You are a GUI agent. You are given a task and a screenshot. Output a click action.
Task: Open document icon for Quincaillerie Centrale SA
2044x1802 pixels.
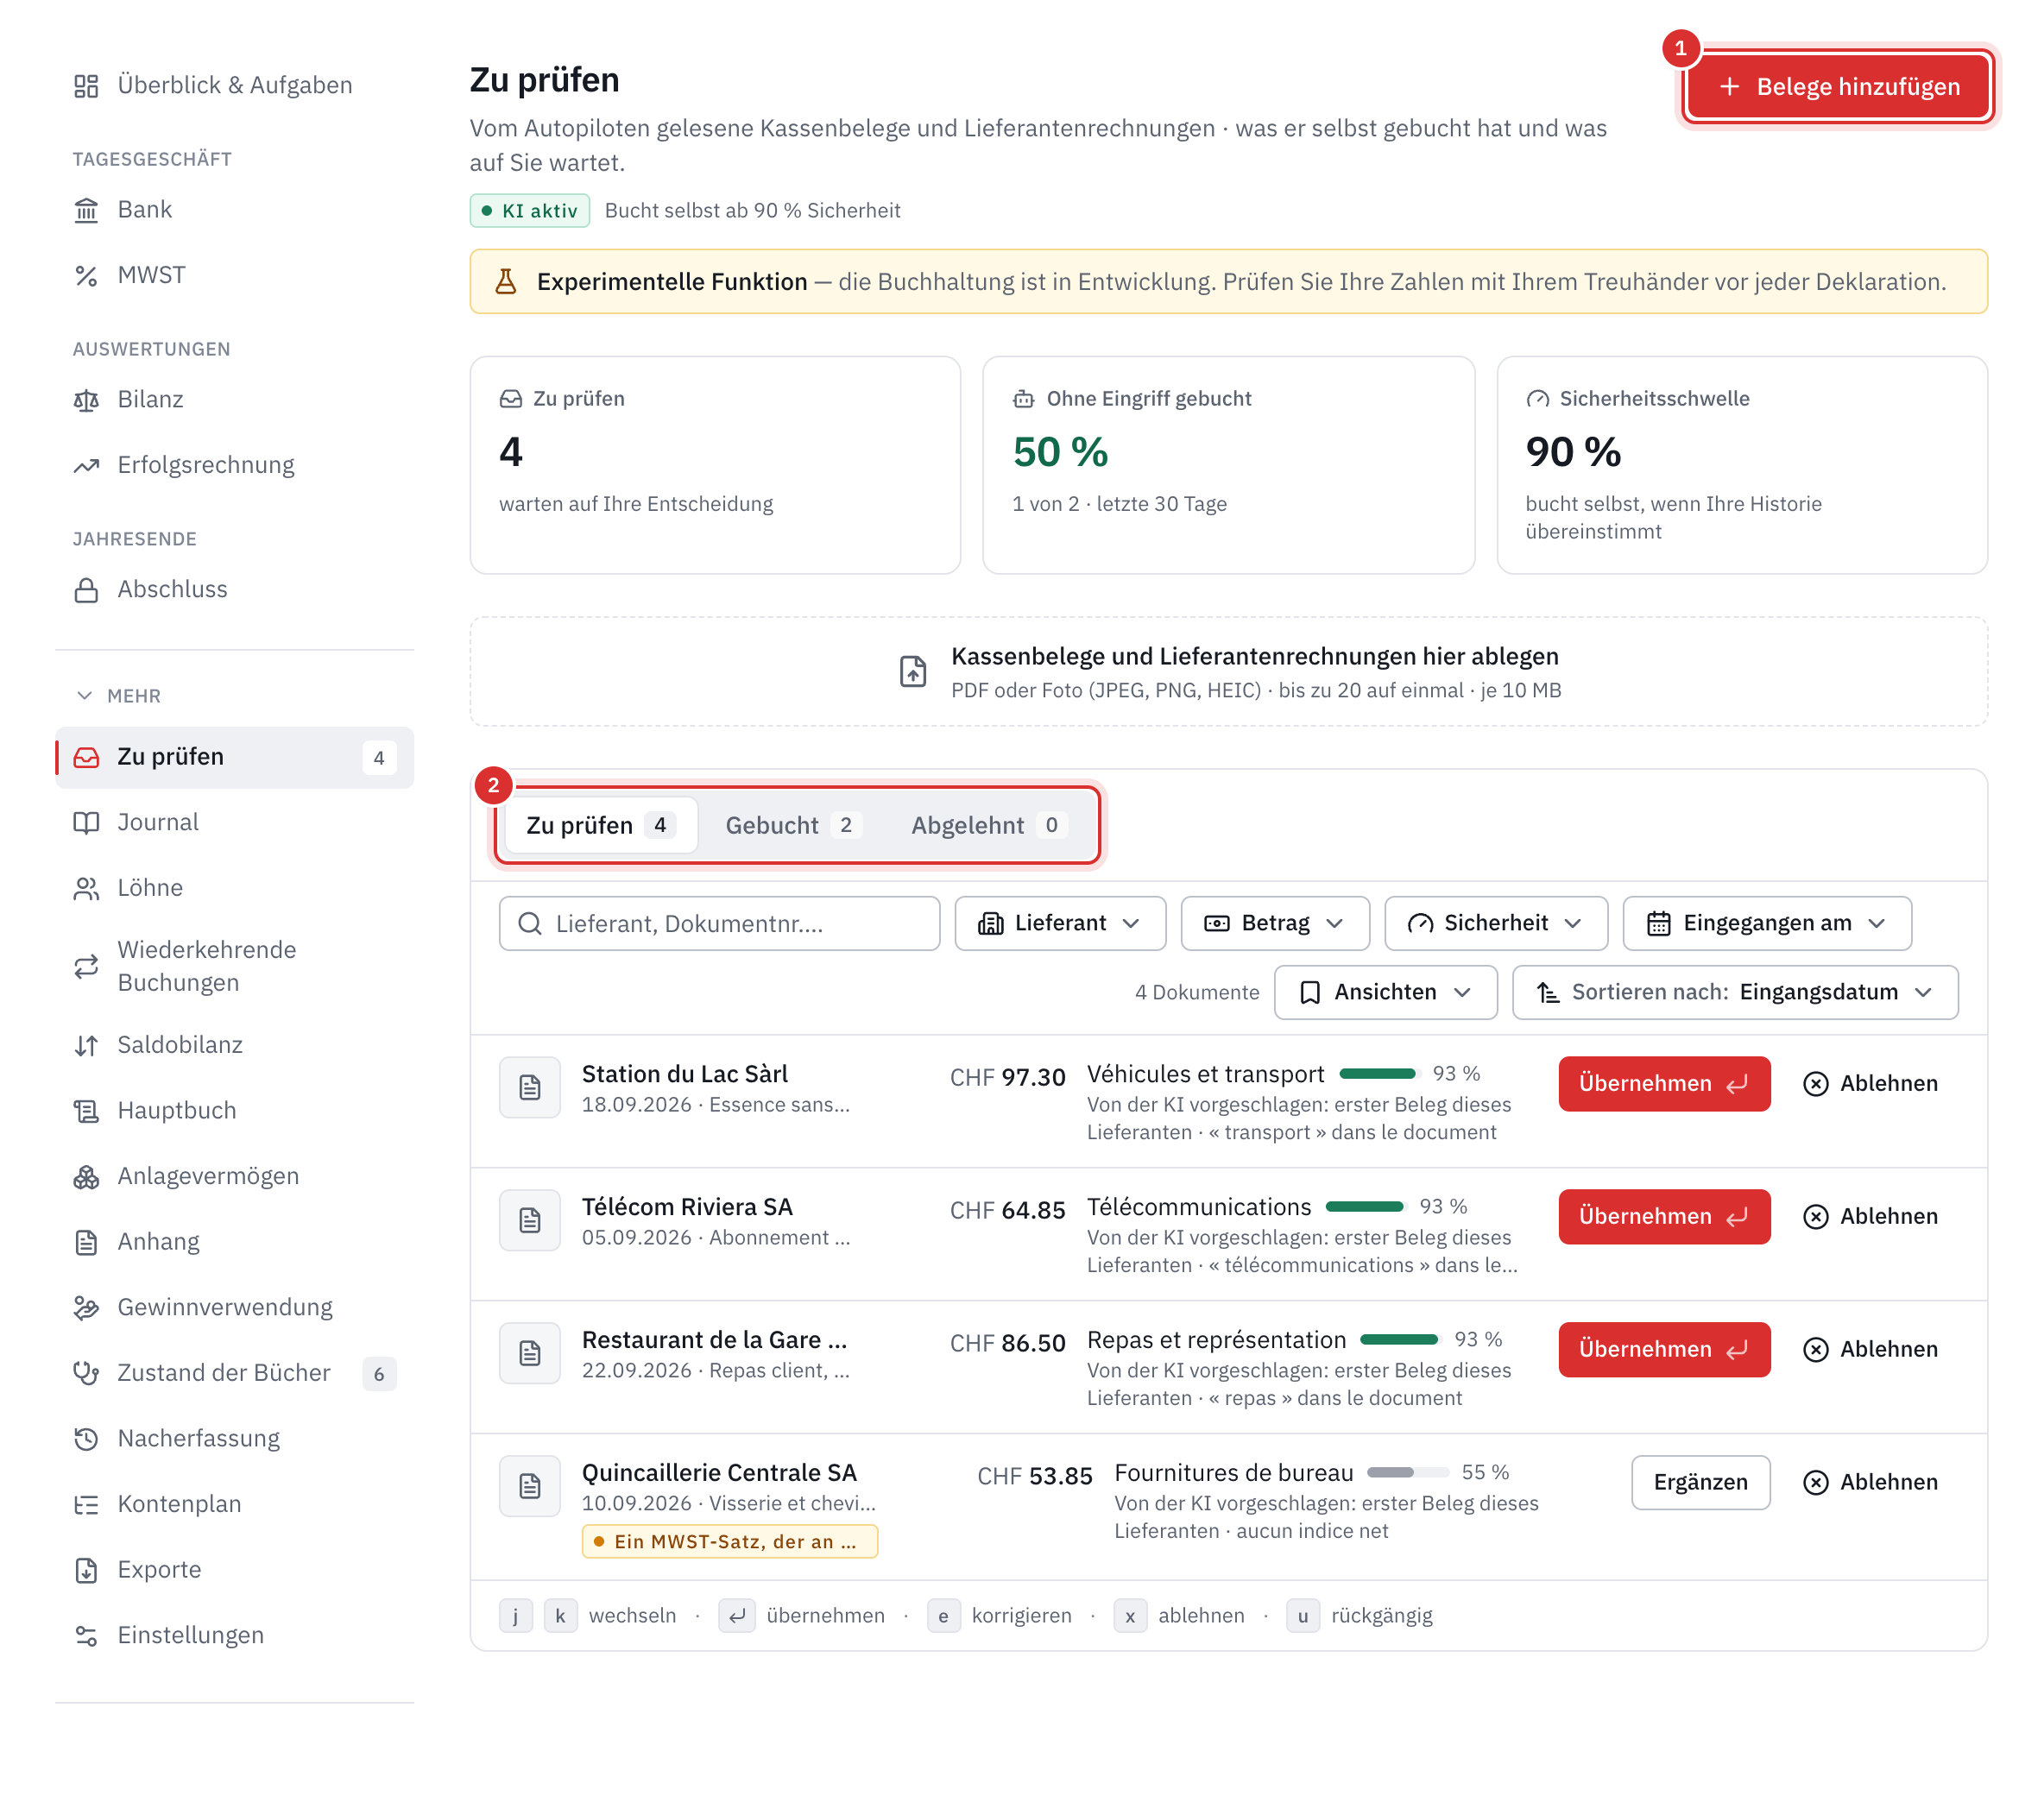pyautogui.click(x=530, y=1486)
